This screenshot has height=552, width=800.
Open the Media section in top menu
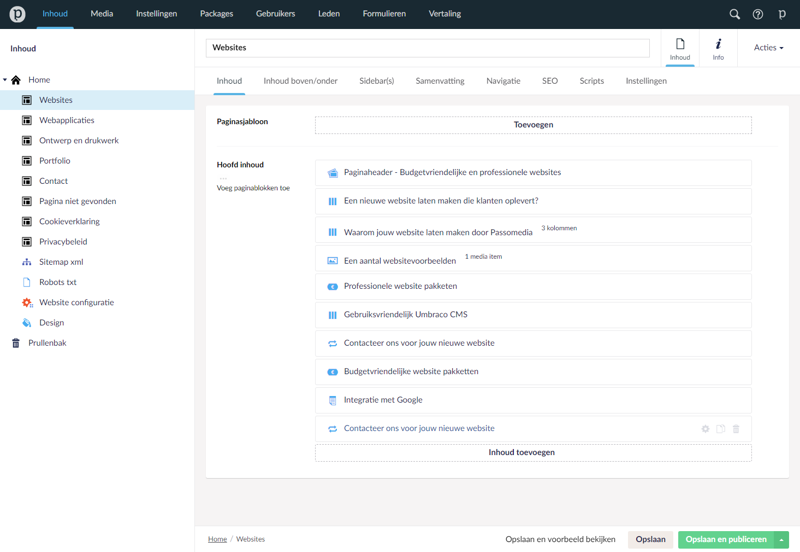101,14
